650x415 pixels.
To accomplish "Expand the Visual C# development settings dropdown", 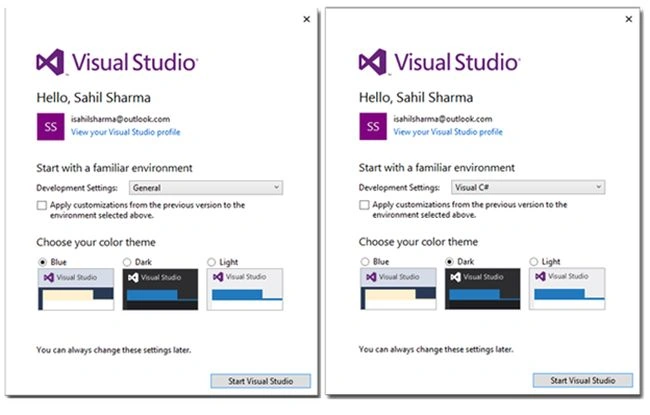I will point(528,187).
